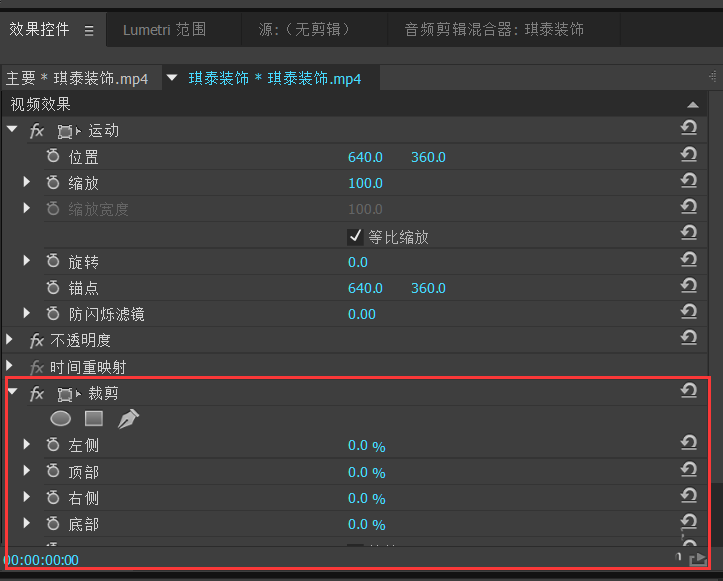Screen dimensions: 723x581
Task: Create an ellipse mask for 裁剪
Action: click(x=60, y=419)
